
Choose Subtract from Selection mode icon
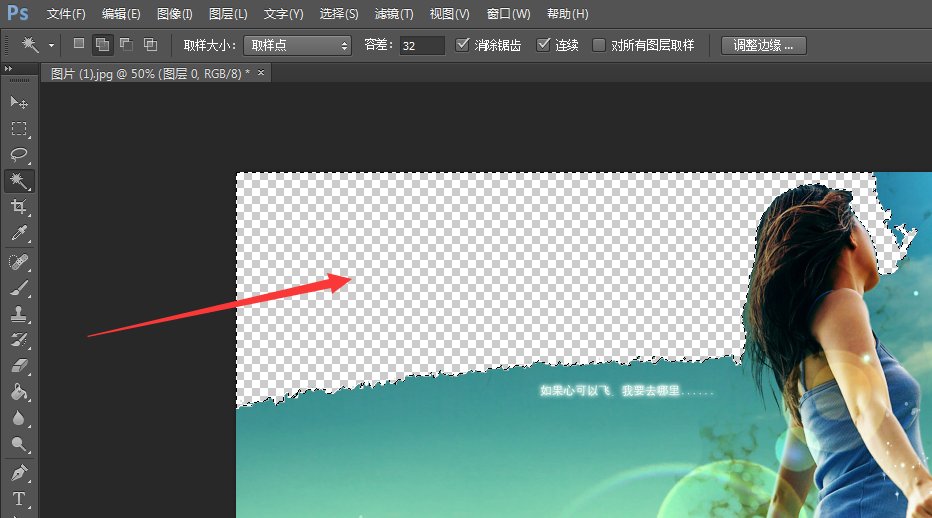(126, 44)
